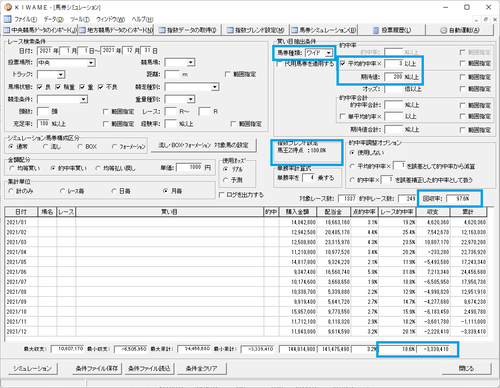Click the 指数データの取得 toolbar button

point(188,30)
